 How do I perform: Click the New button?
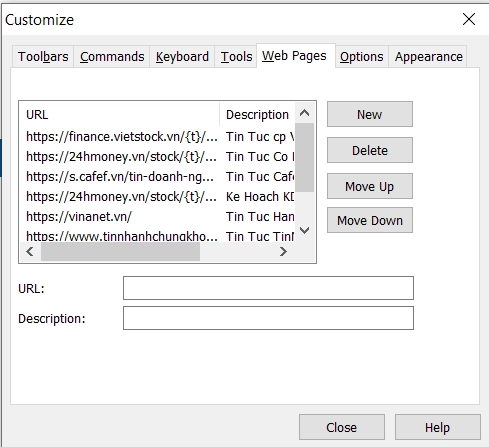pyautogui.click(x=370, y=114)
